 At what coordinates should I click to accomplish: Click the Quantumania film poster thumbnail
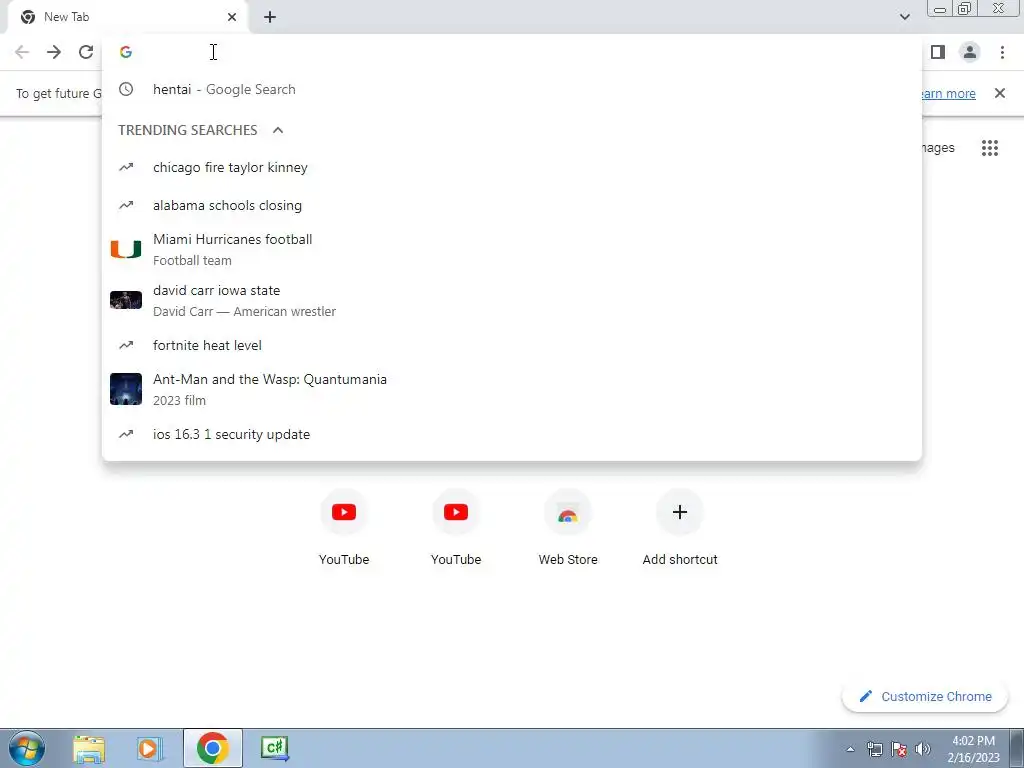pos(126,389)
